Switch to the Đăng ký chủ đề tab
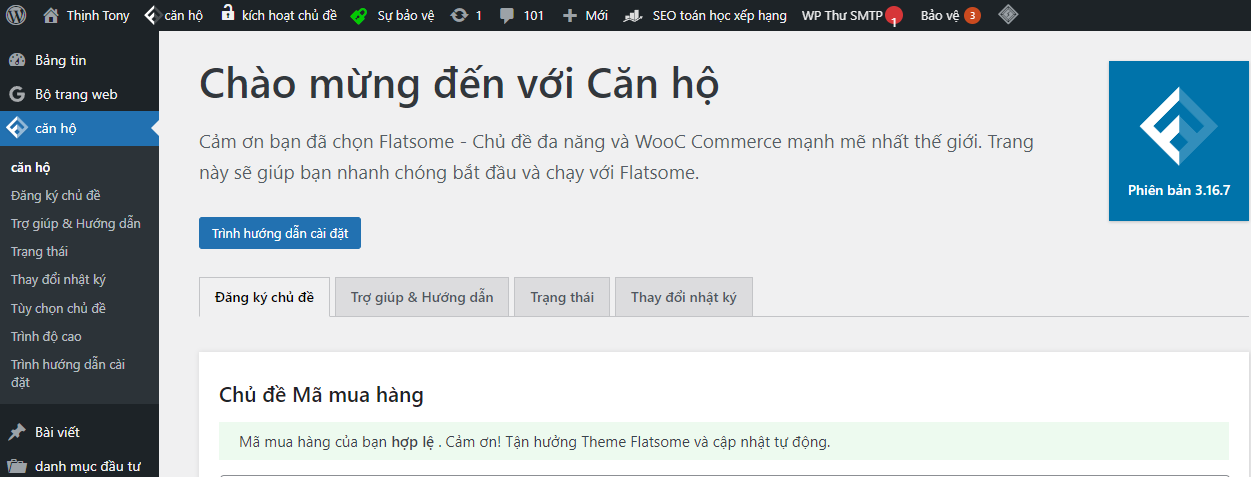Image resolution: width=1251 pixels, height=477 pixels. (x=264, y=297)
